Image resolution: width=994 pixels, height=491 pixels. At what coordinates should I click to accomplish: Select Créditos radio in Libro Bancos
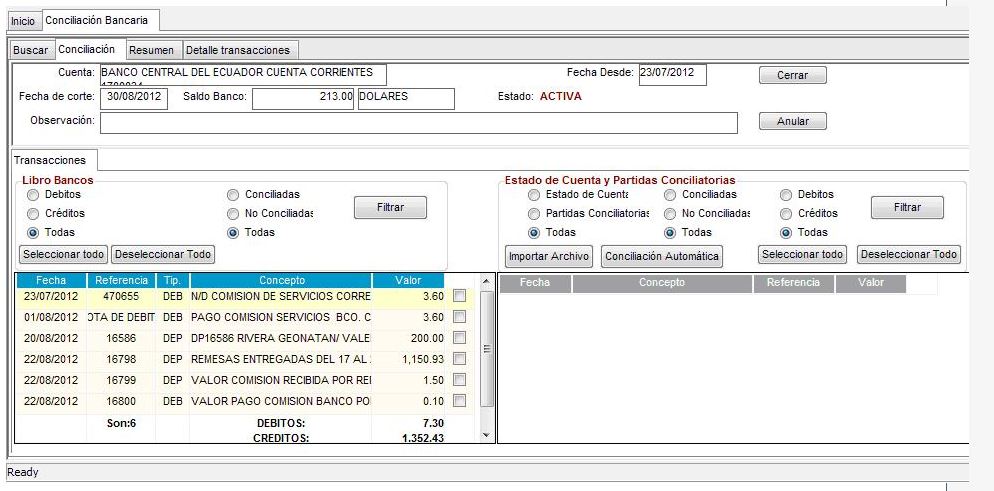pos(33,214)
